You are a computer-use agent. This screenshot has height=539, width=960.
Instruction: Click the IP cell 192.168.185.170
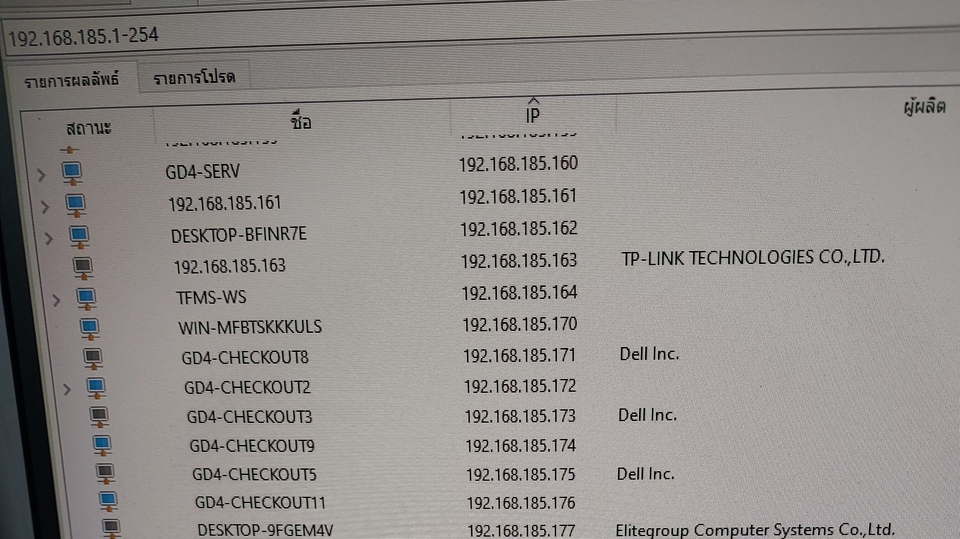[520, 324]
